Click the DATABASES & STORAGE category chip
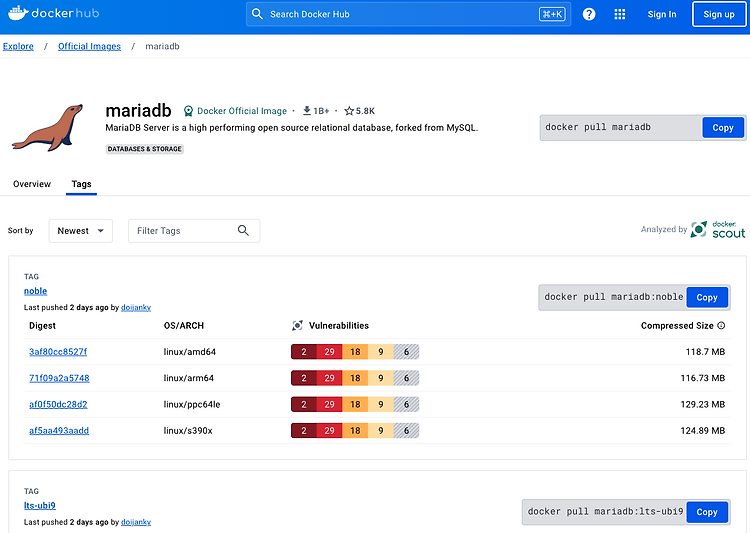750x533 pixels. pyautogui.click(x=144, y=149)
